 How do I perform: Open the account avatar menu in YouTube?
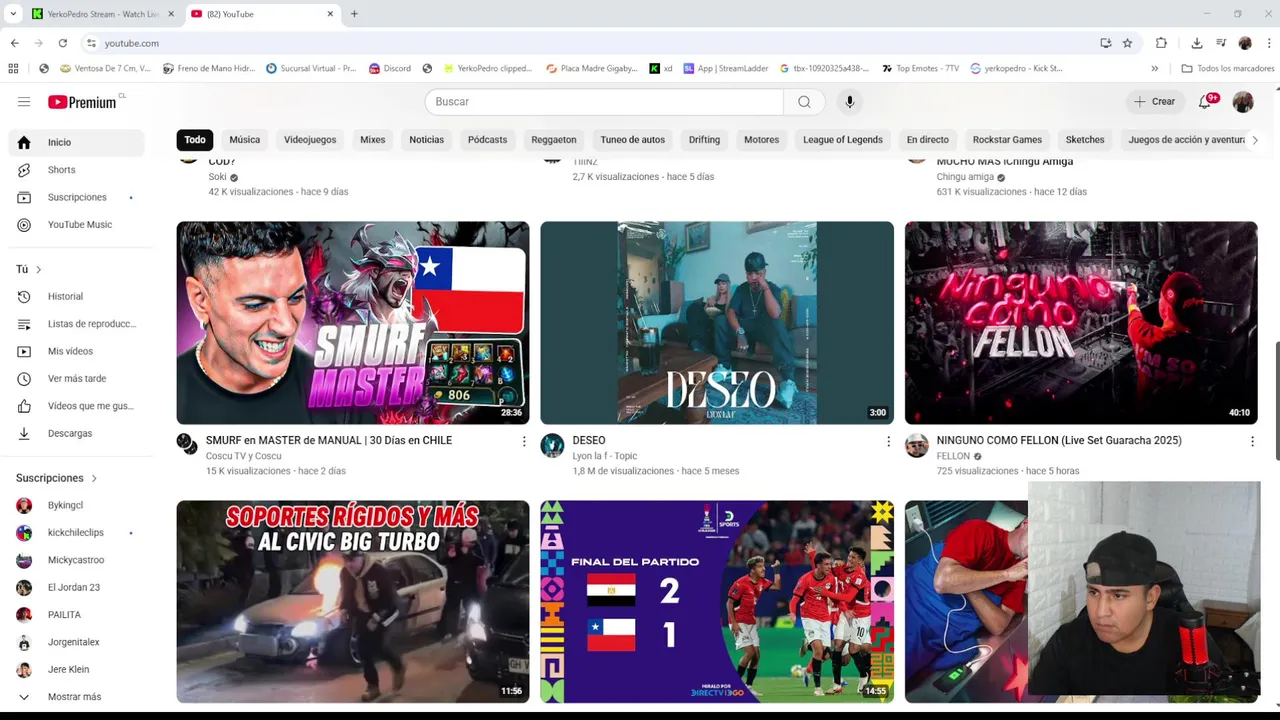(1243, 102)
